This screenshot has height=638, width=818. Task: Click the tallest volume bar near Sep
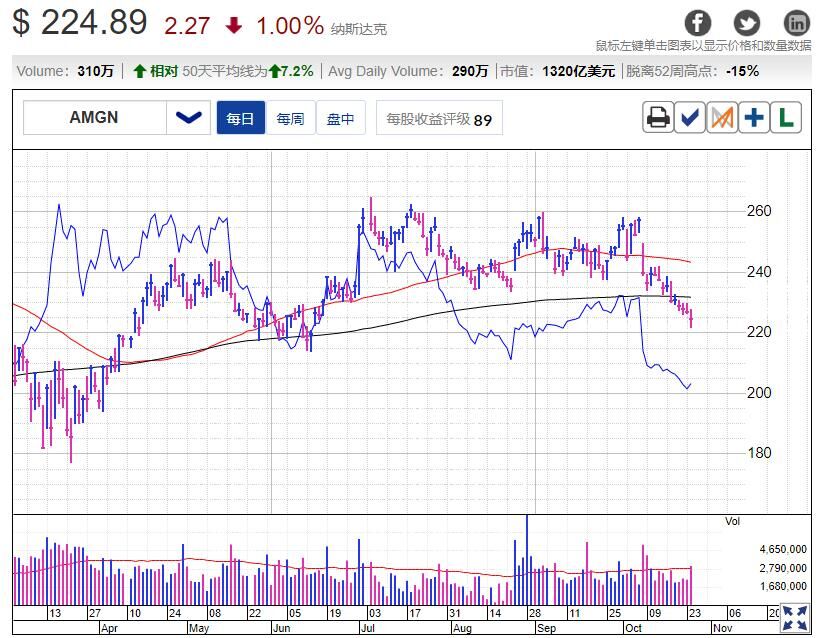click(x=527, y=560)
